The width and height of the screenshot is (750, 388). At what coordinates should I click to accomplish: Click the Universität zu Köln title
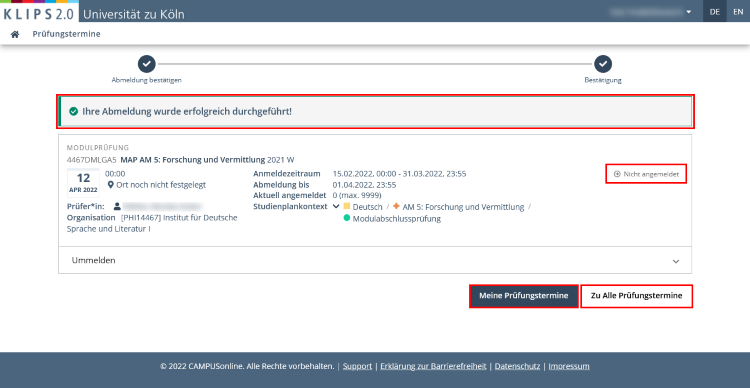pyautogui.click(x=134, y=14)
